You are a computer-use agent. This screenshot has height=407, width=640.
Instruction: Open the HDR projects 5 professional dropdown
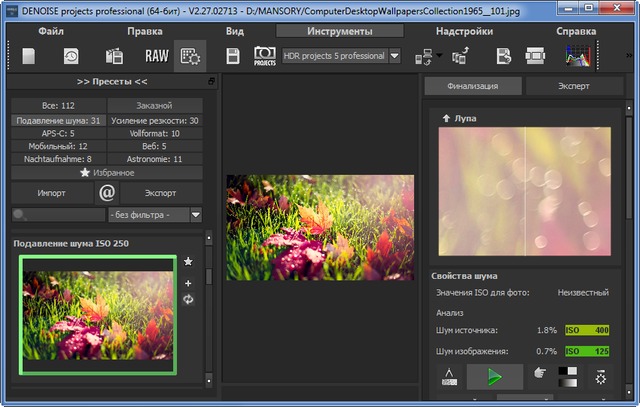coord(395,57)
